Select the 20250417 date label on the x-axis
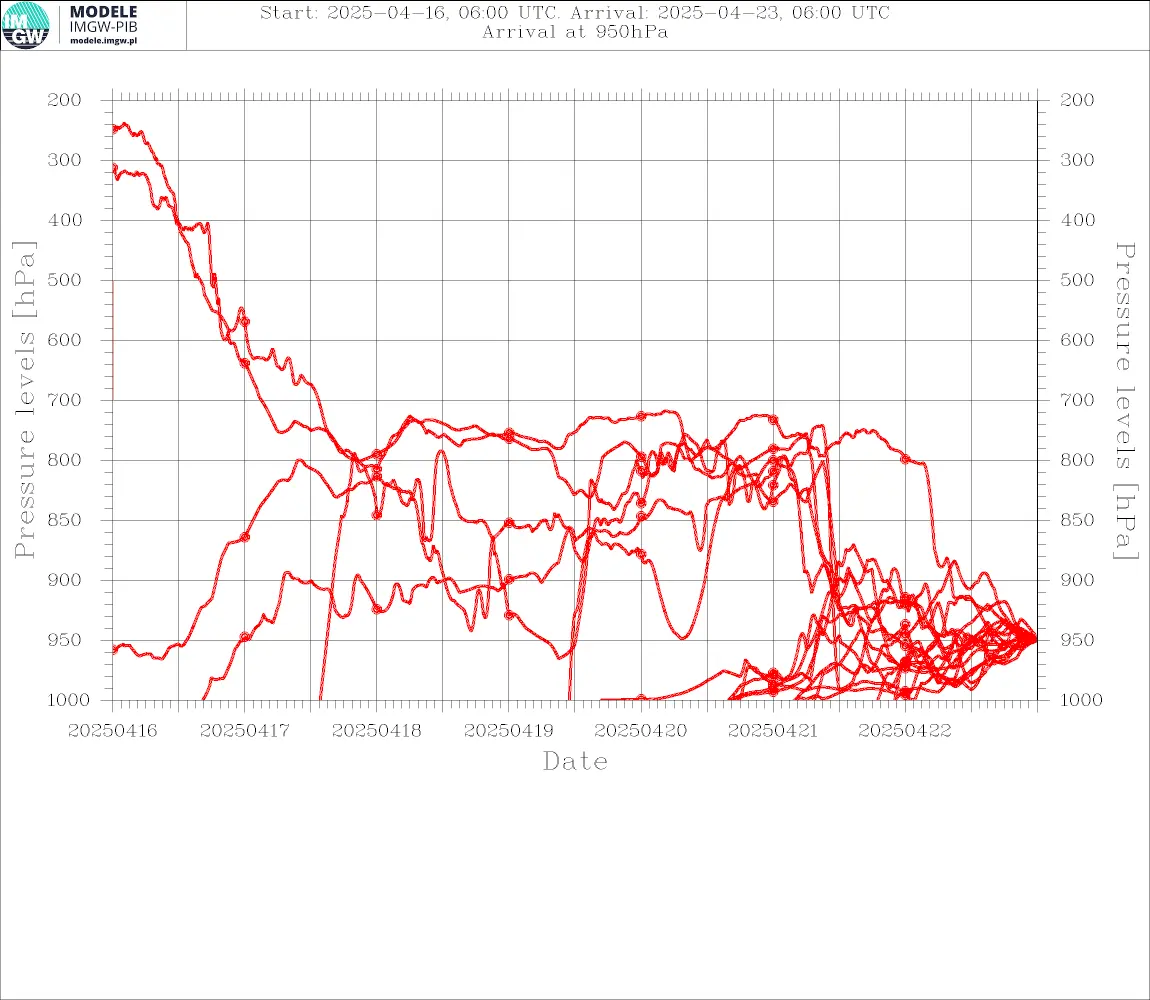Image resolution: width=1150 pixels, height=1000 pixels. click(244, 731)
